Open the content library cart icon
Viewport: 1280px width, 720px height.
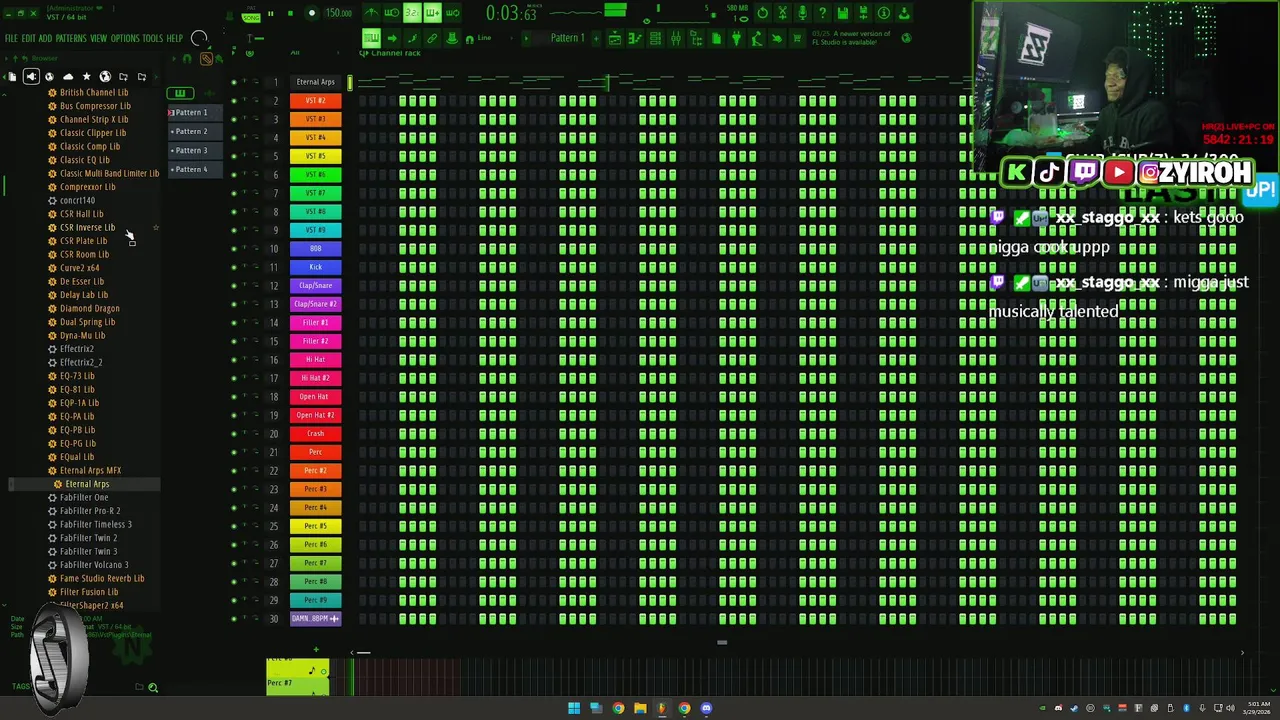click(x=797, y=38)
